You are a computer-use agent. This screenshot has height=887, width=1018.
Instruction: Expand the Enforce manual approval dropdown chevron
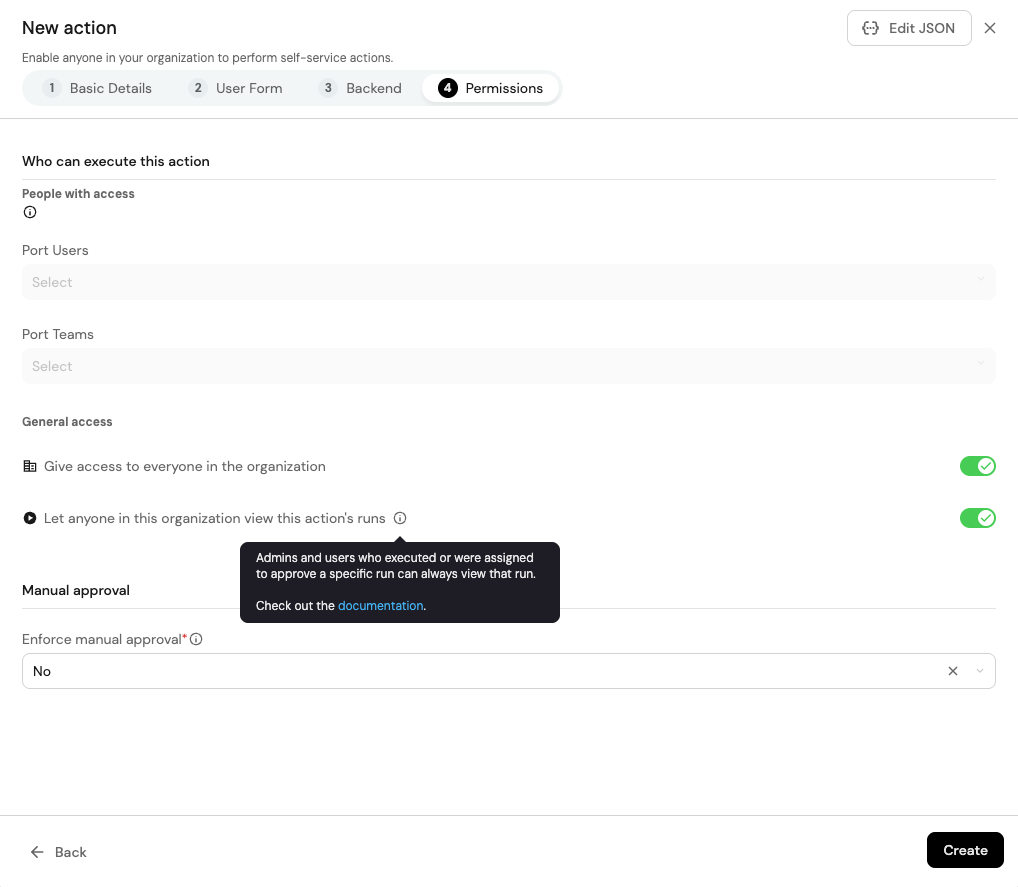pos(980,671)
